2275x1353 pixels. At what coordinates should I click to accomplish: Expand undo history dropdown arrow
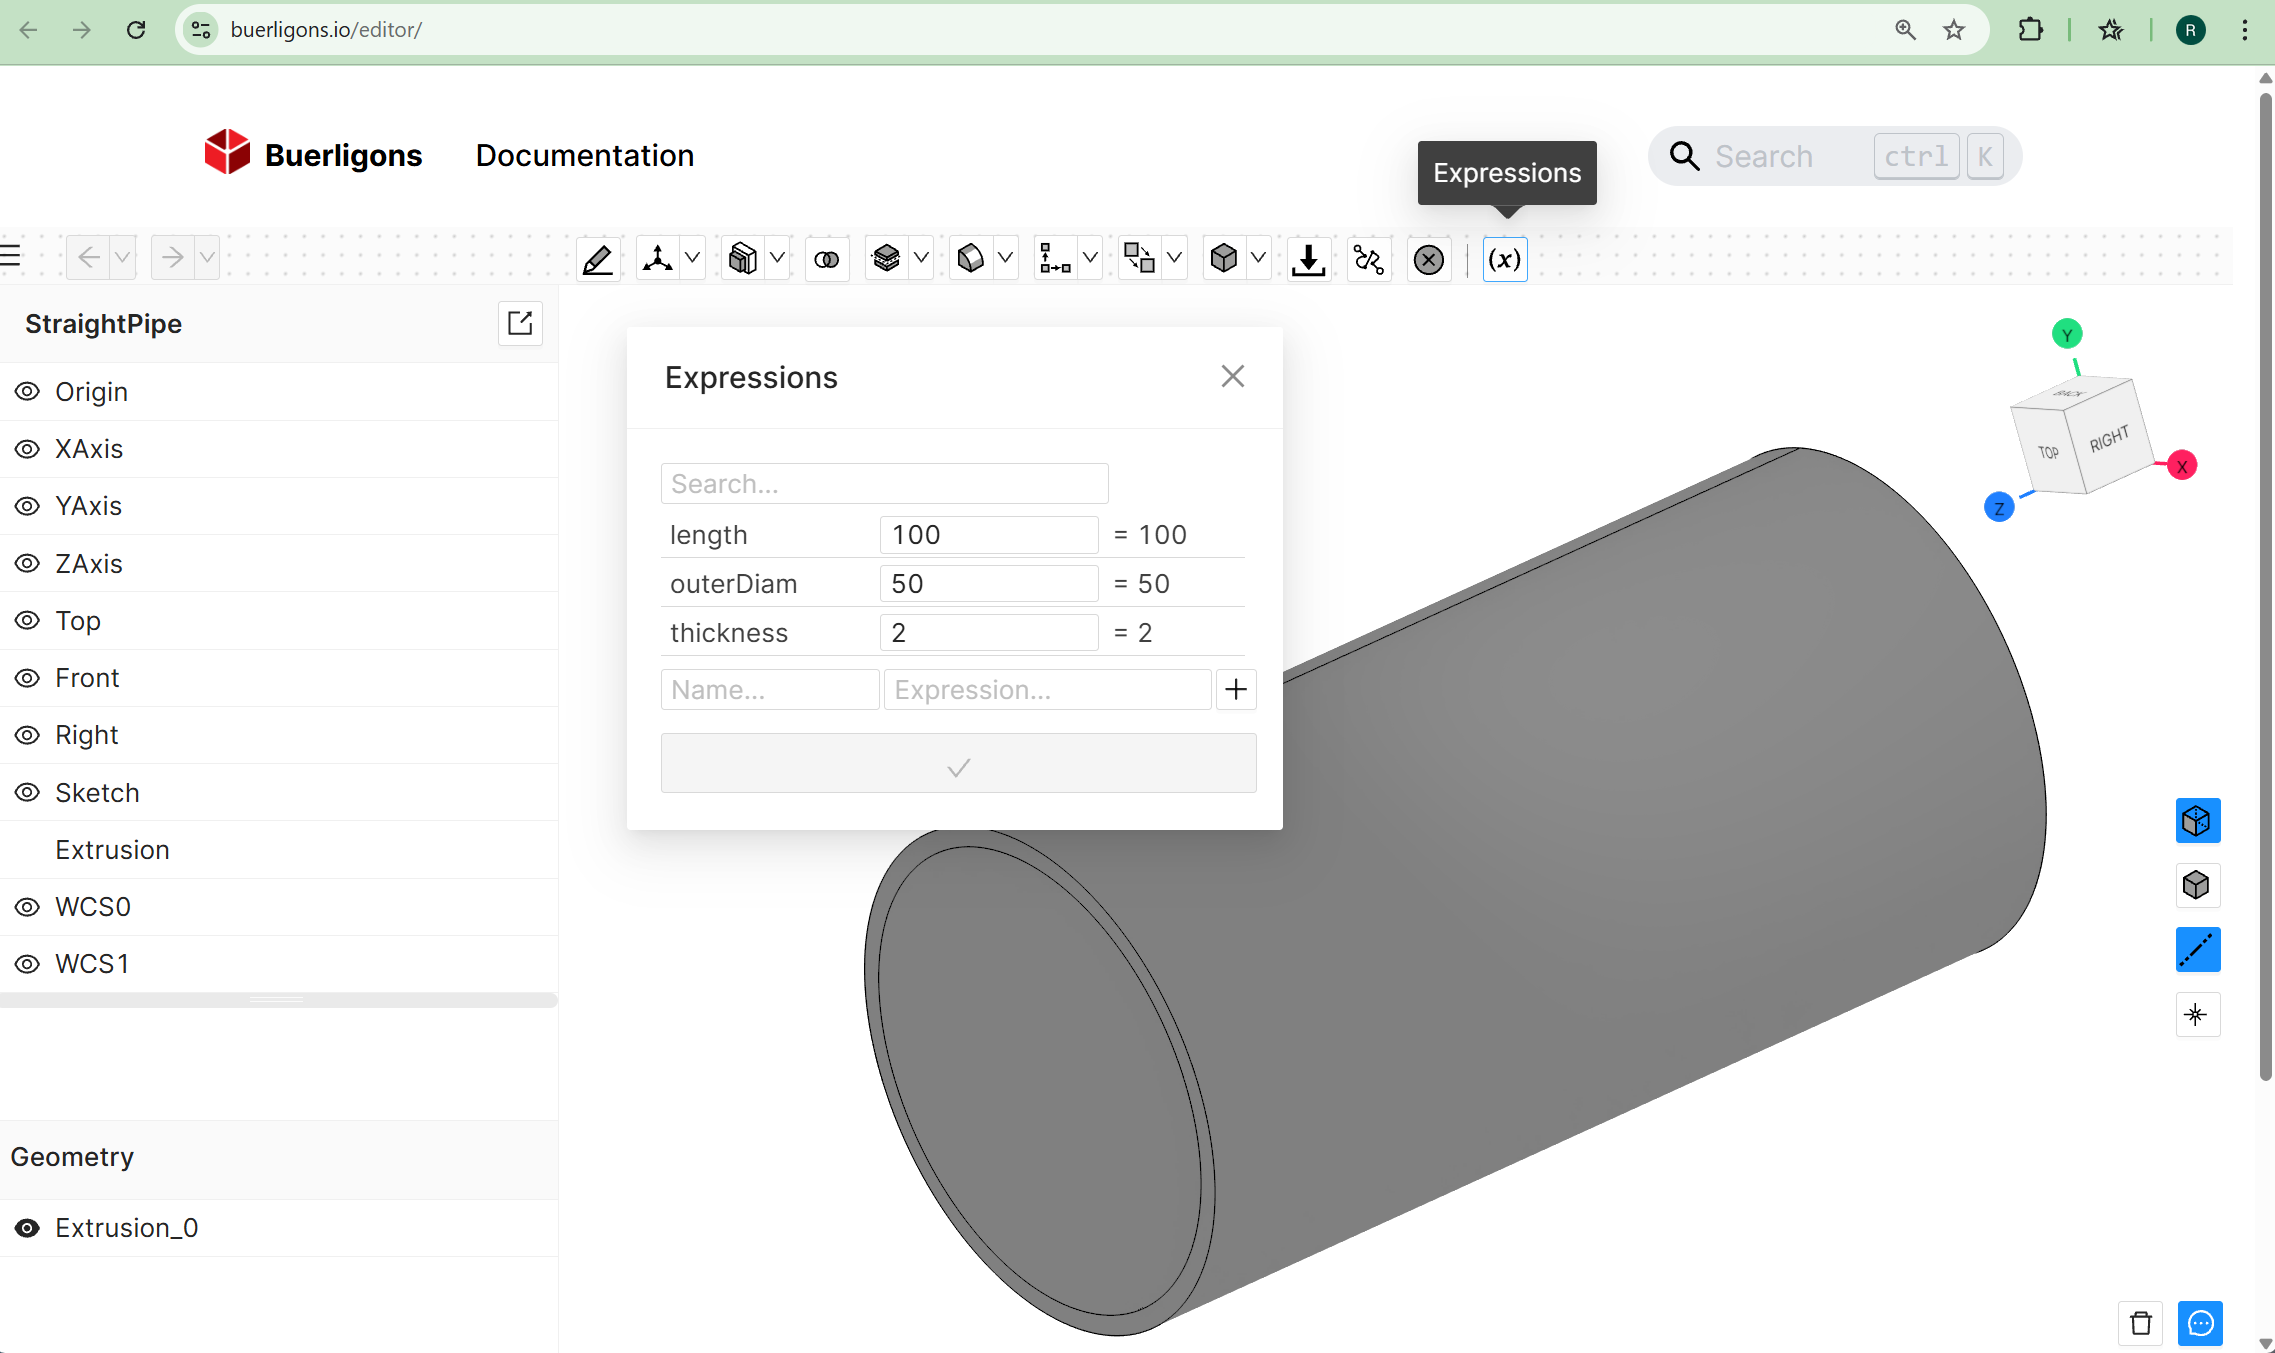122,258
